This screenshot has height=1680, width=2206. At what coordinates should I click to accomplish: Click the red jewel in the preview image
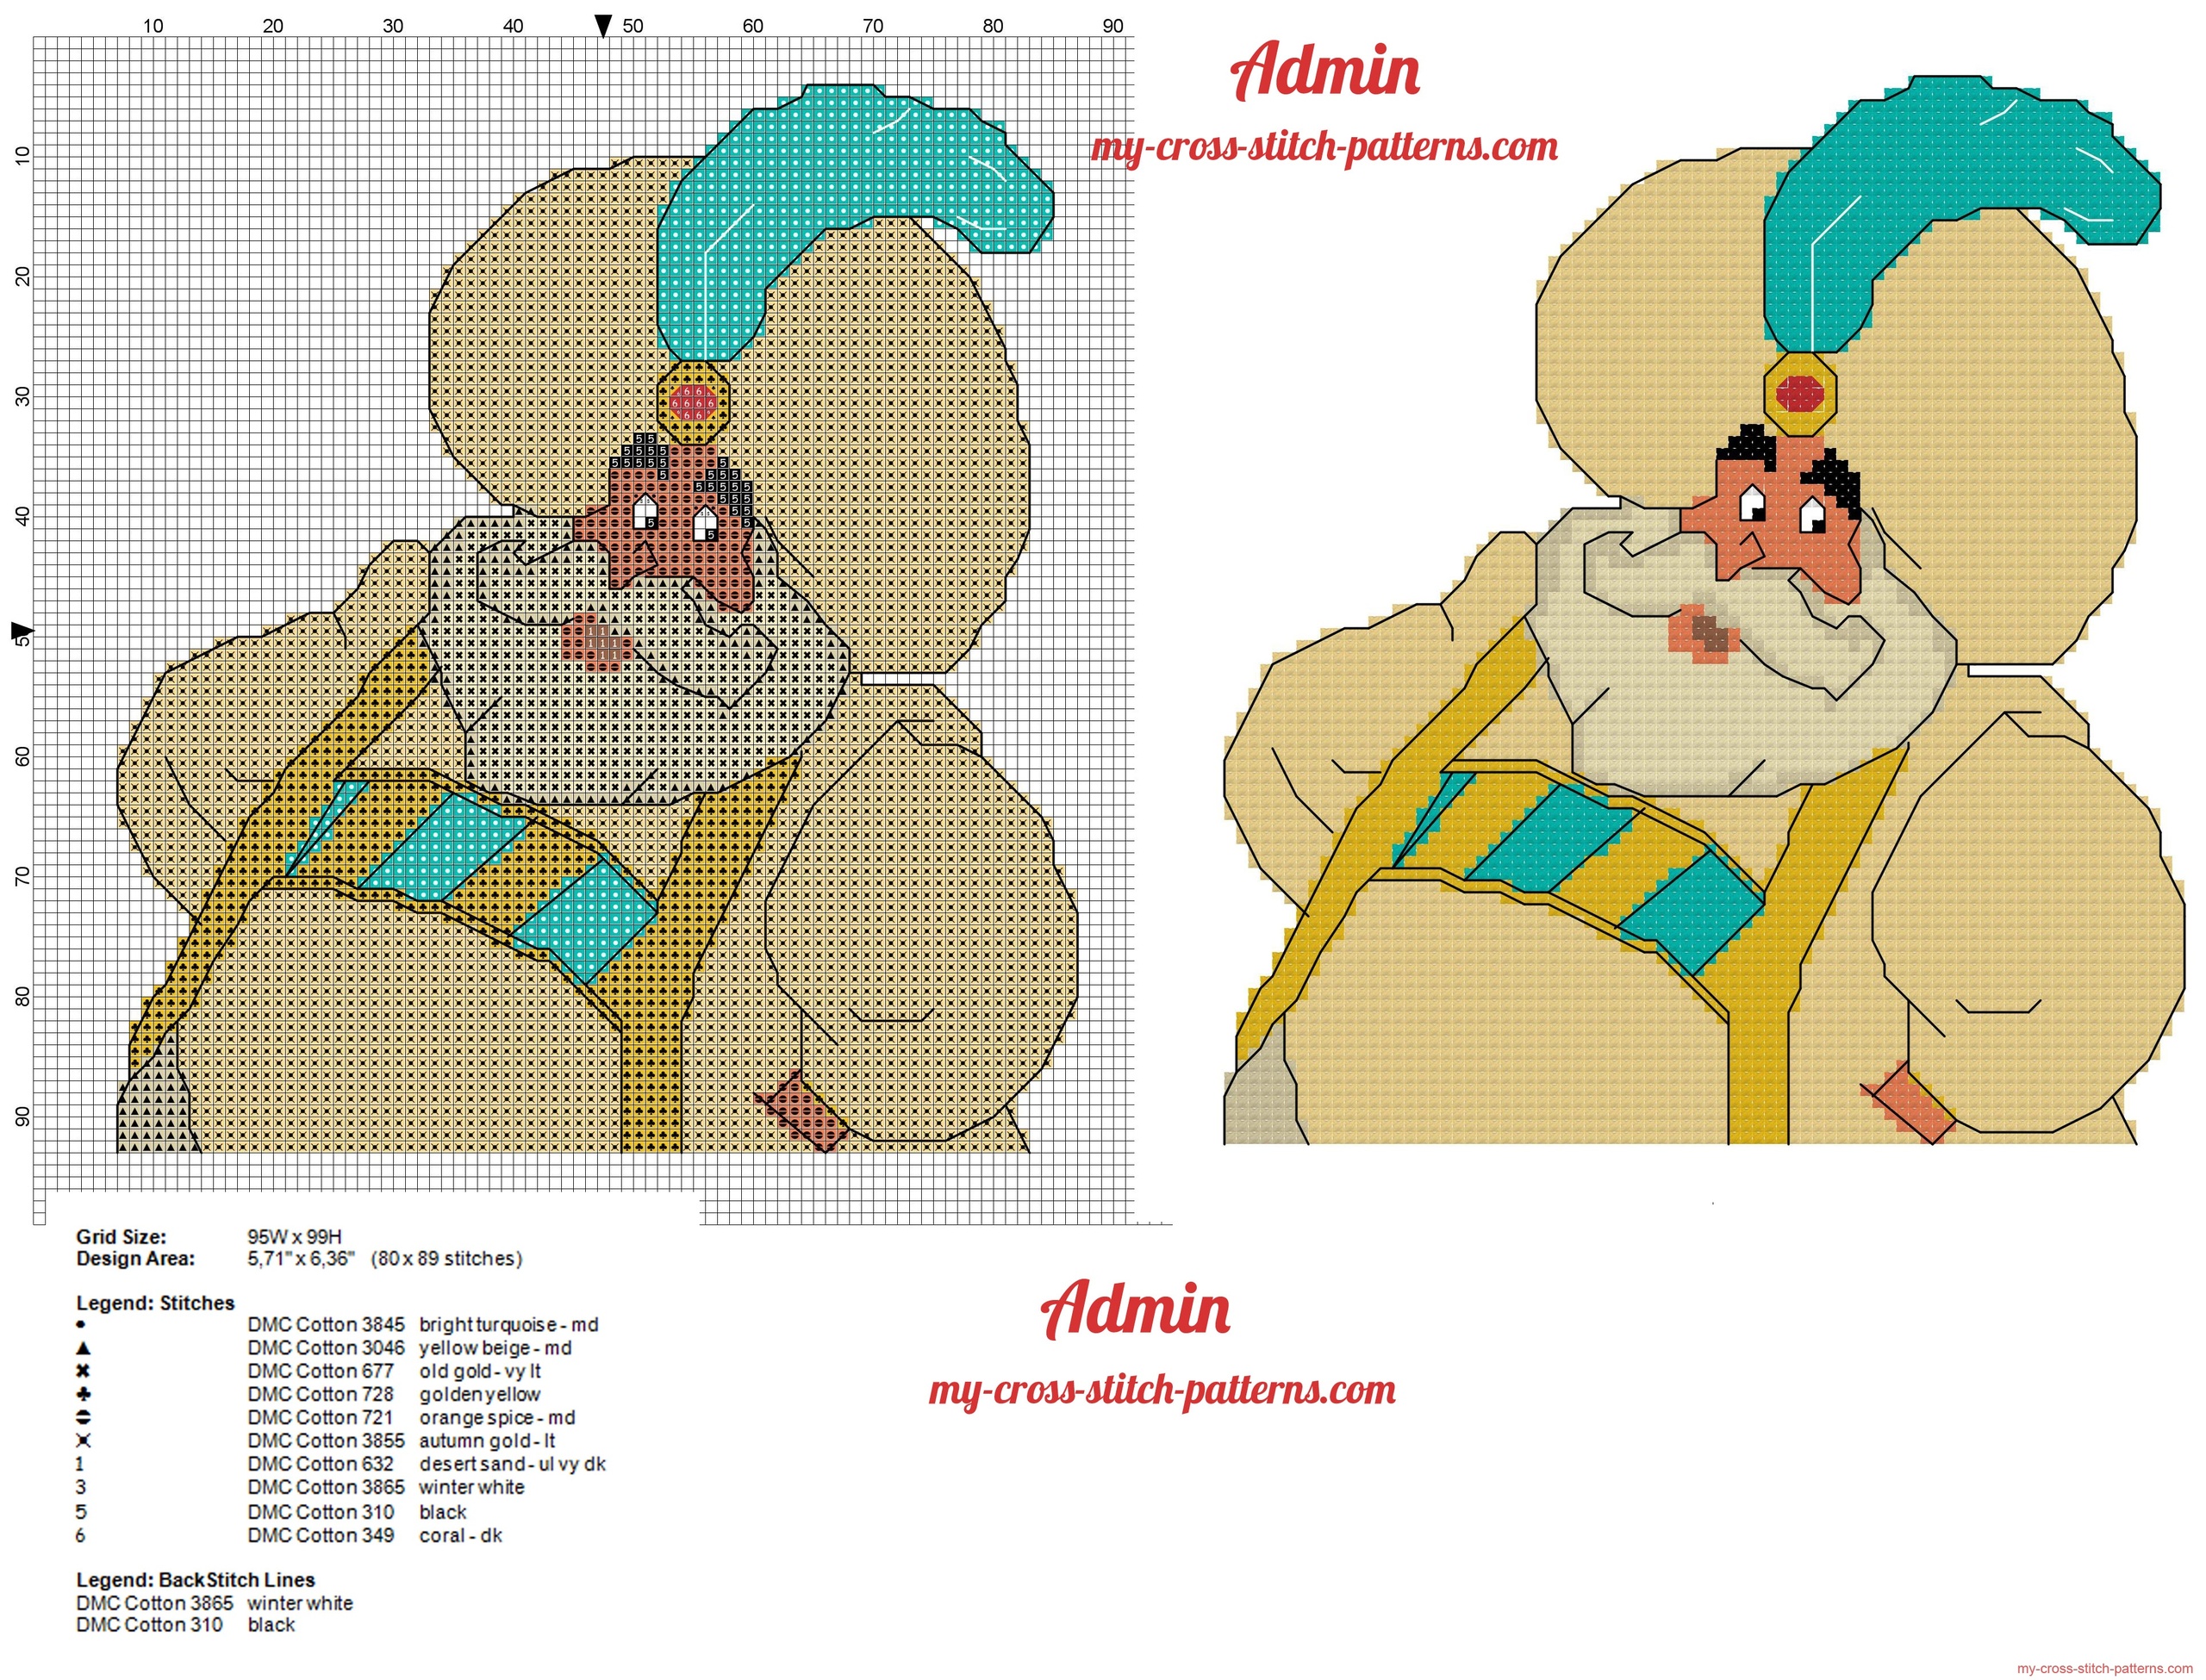[x=1799, y=394]
